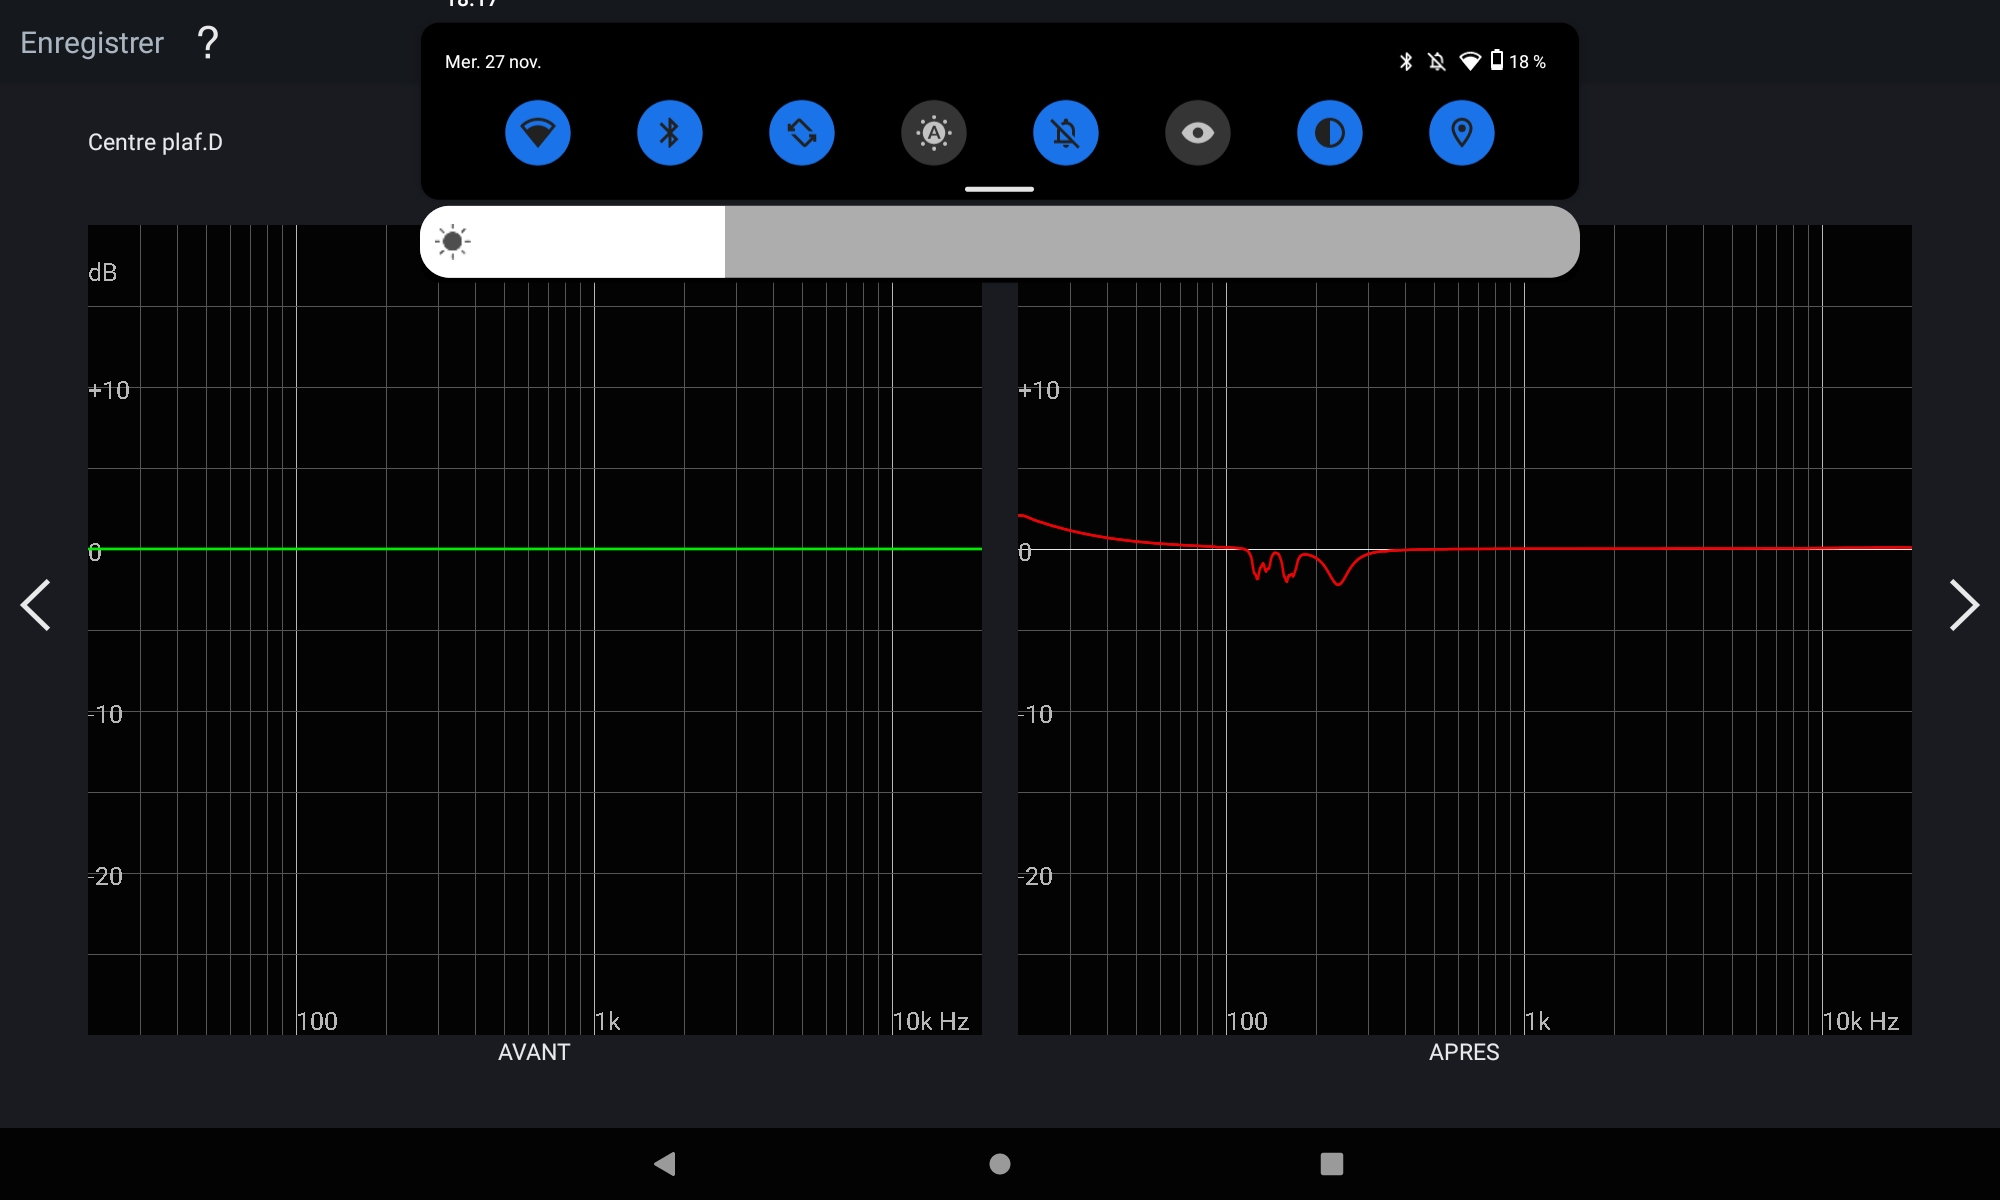2000x1200 pixels.
Task: Tap the eye comfort icon
Action: 1197,133
